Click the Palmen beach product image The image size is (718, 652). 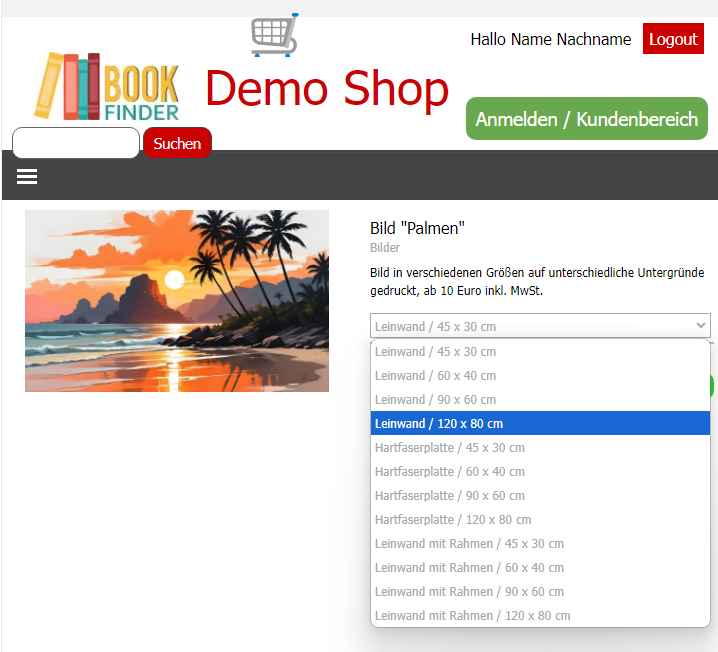coord(177,301)
